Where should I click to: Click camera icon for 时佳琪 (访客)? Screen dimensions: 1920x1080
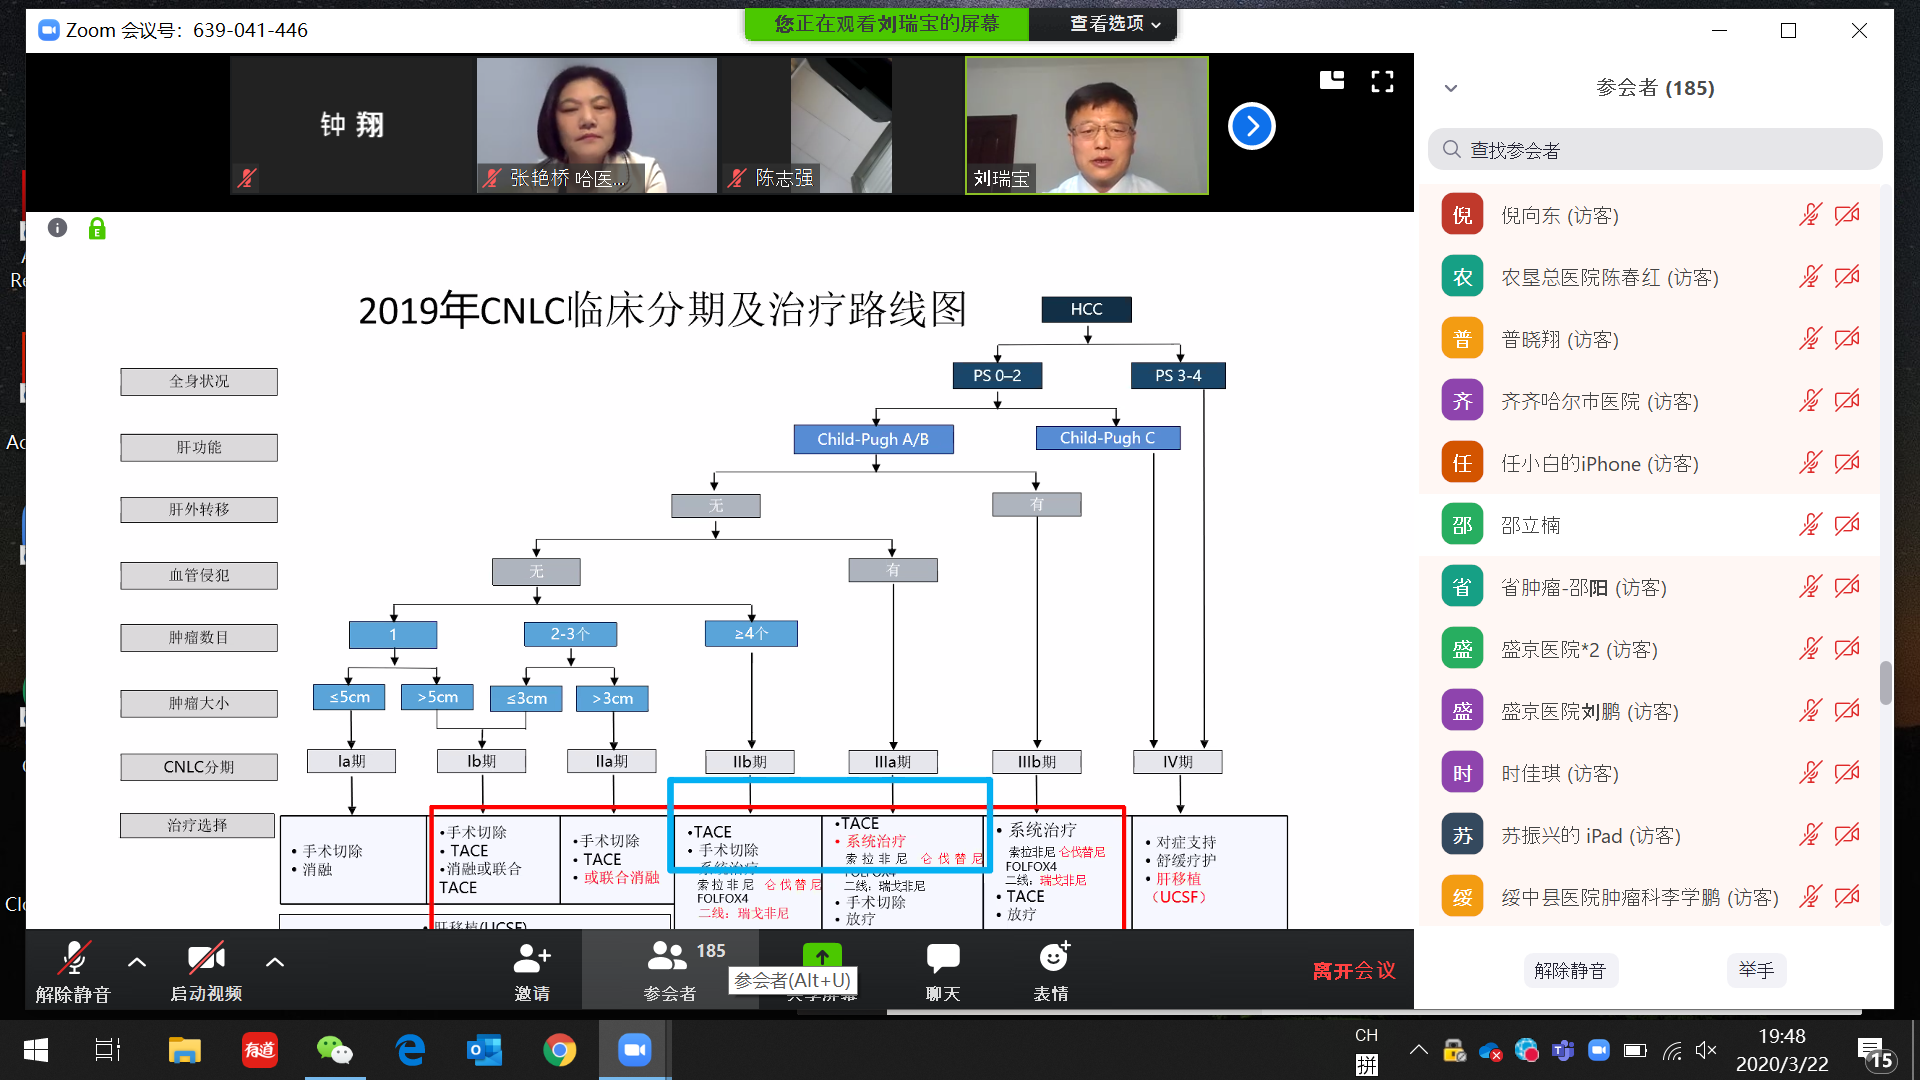(x=1847, y=773)
